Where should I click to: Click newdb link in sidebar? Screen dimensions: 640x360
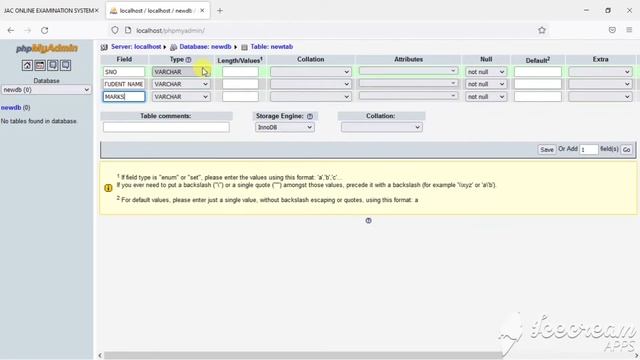(11, 108)
